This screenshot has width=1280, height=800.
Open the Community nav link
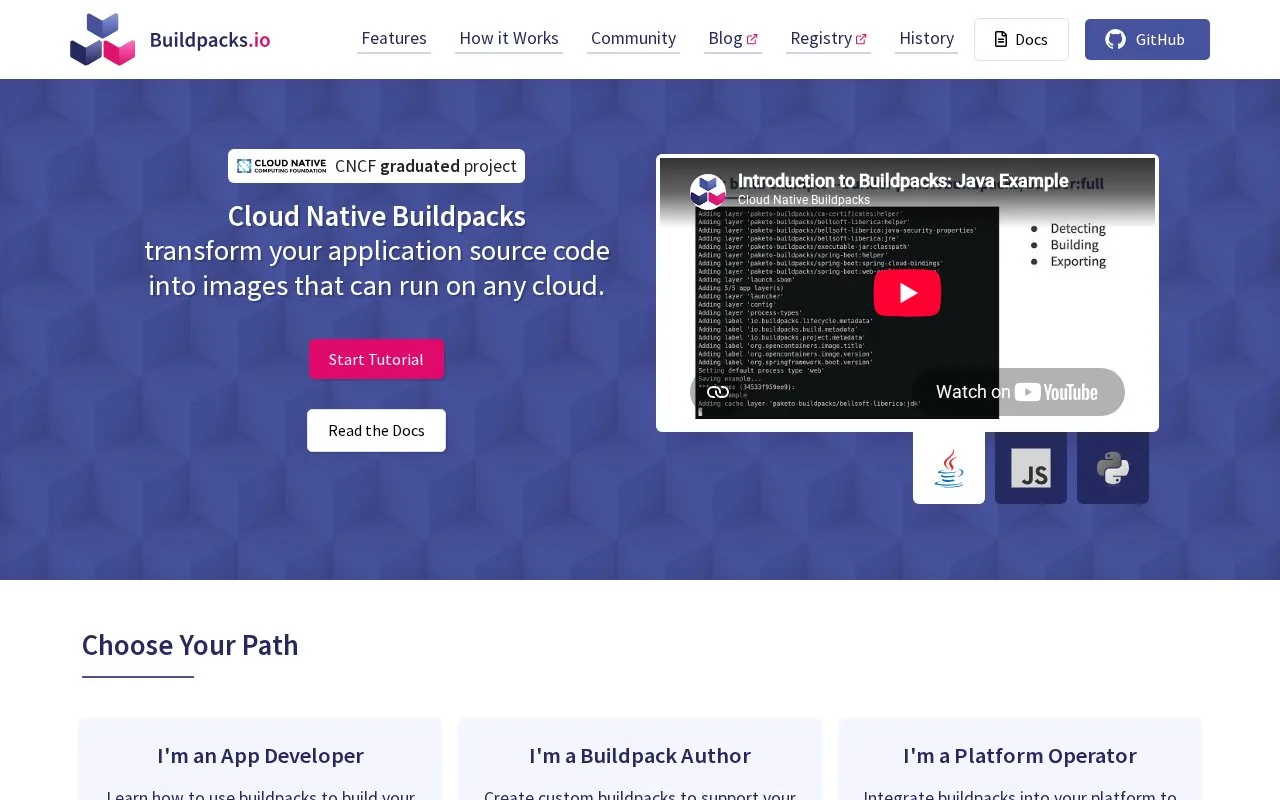[633, 38]
